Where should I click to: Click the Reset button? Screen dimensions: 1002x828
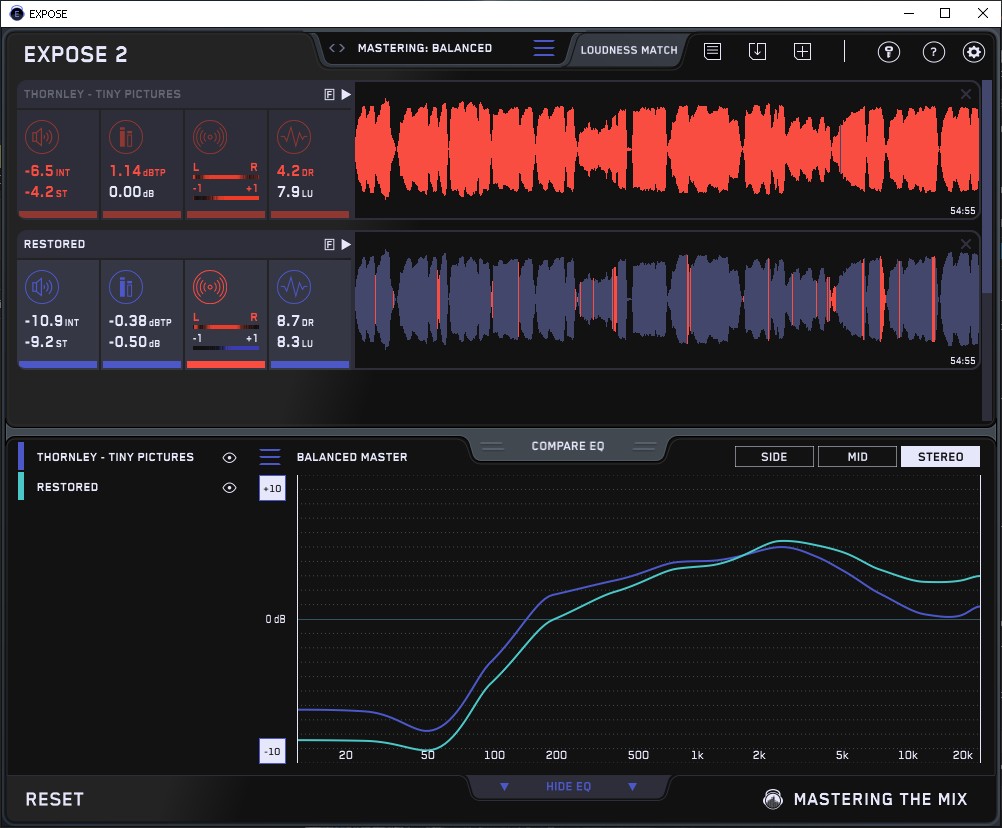[55, 799]
